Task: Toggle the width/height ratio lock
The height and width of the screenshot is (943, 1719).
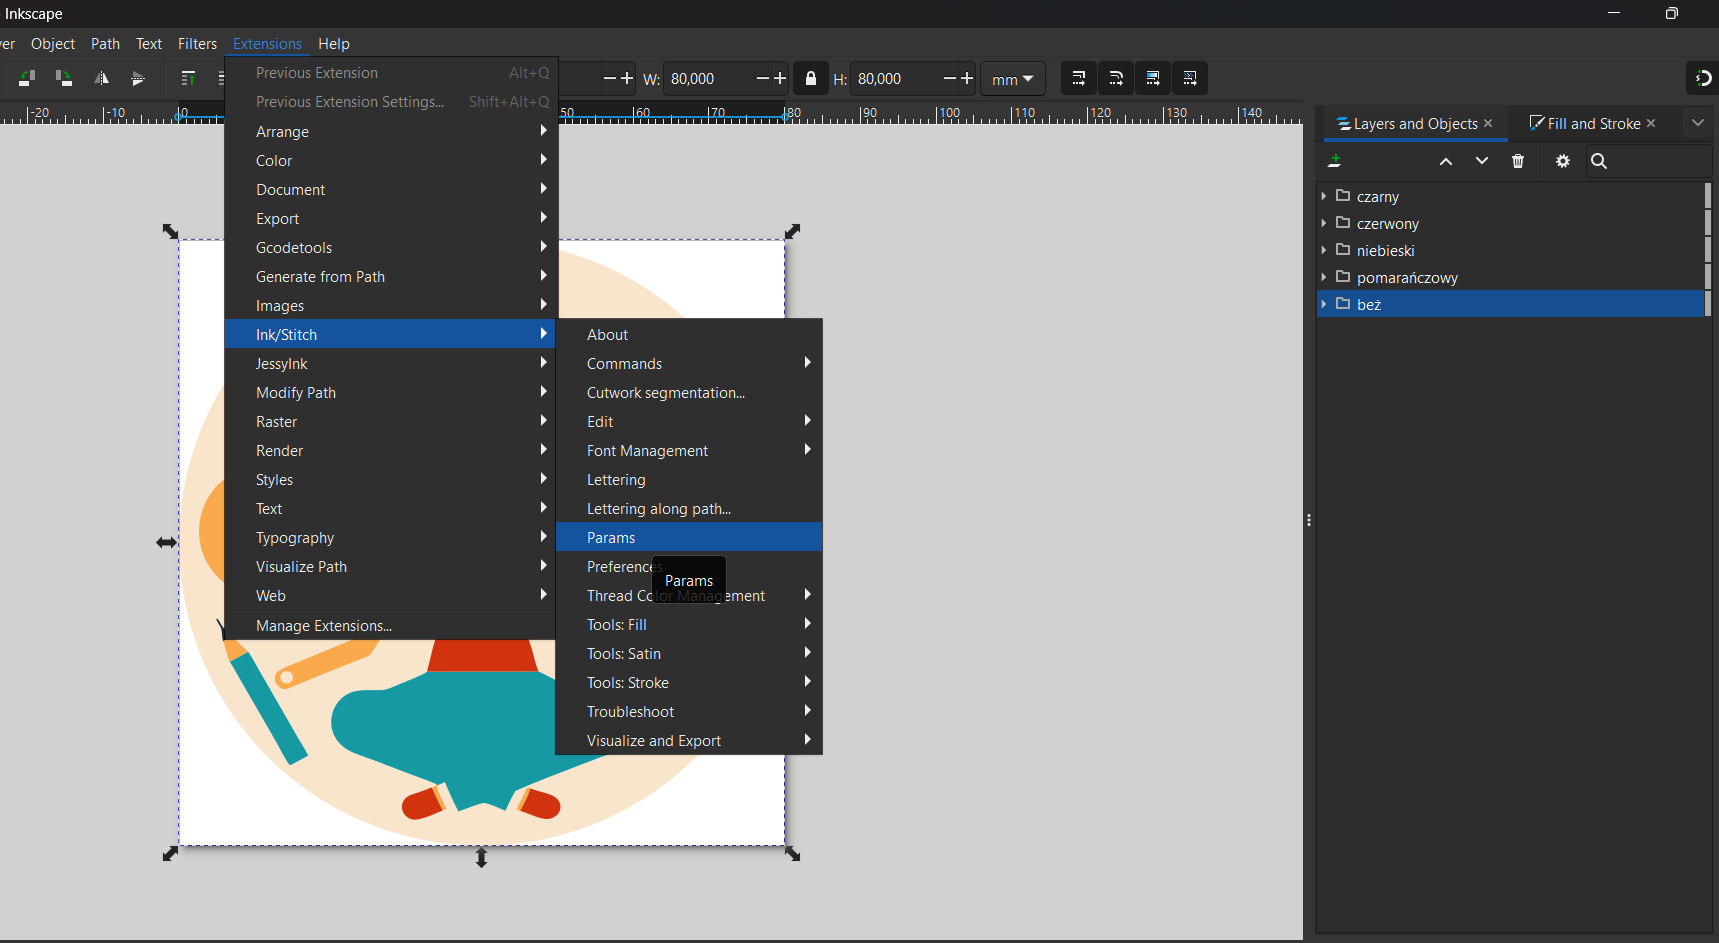Action: pos(811,78)
